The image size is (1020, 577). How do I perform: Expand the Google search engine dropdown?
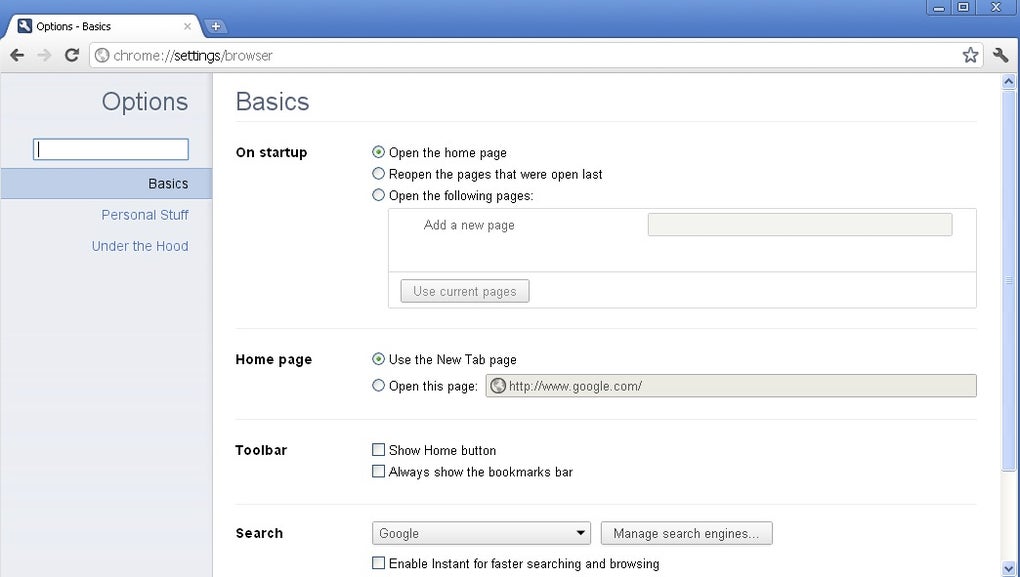481,533
